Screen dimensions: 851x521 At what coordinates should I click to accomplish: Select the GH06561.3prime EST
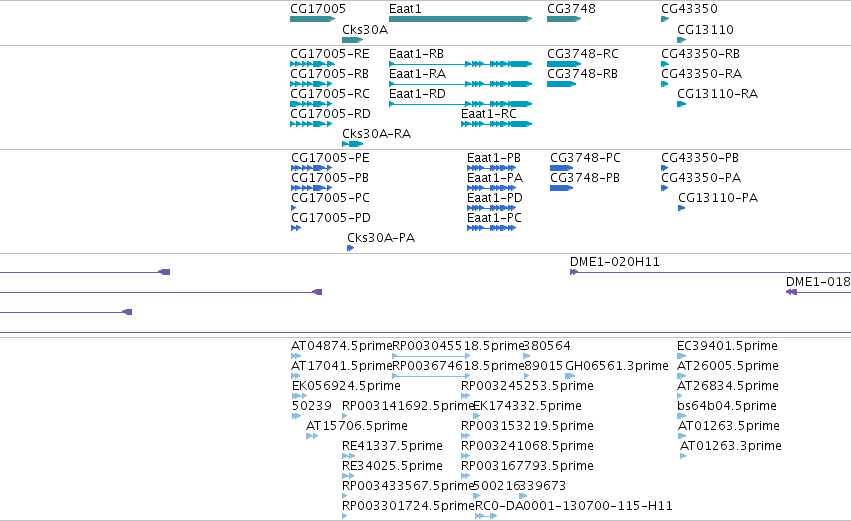pos(570,376)
